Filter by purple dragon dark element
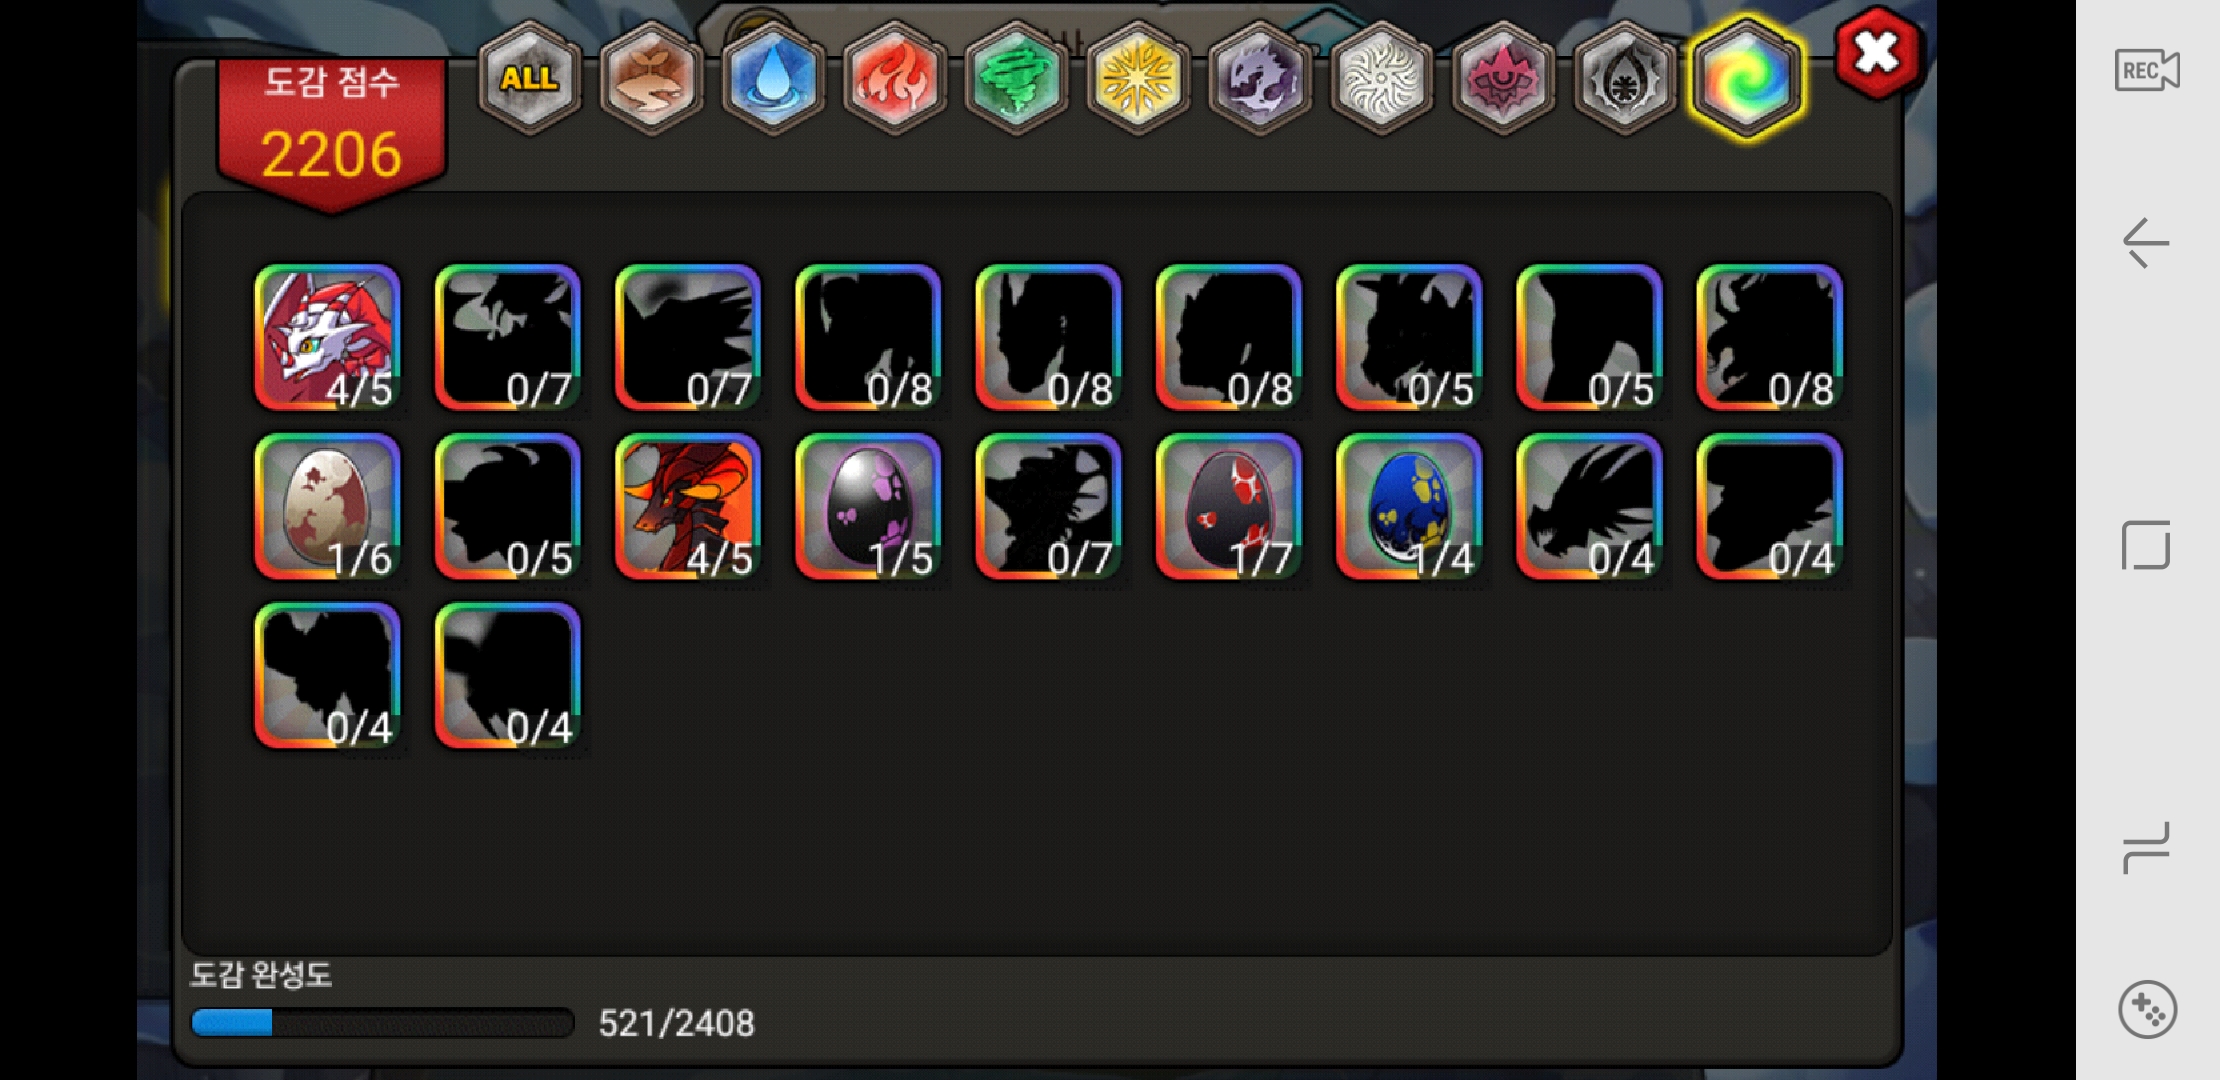Image resolution: width=2220 pixels, height=1080 pixels. tap(1260, 79)
